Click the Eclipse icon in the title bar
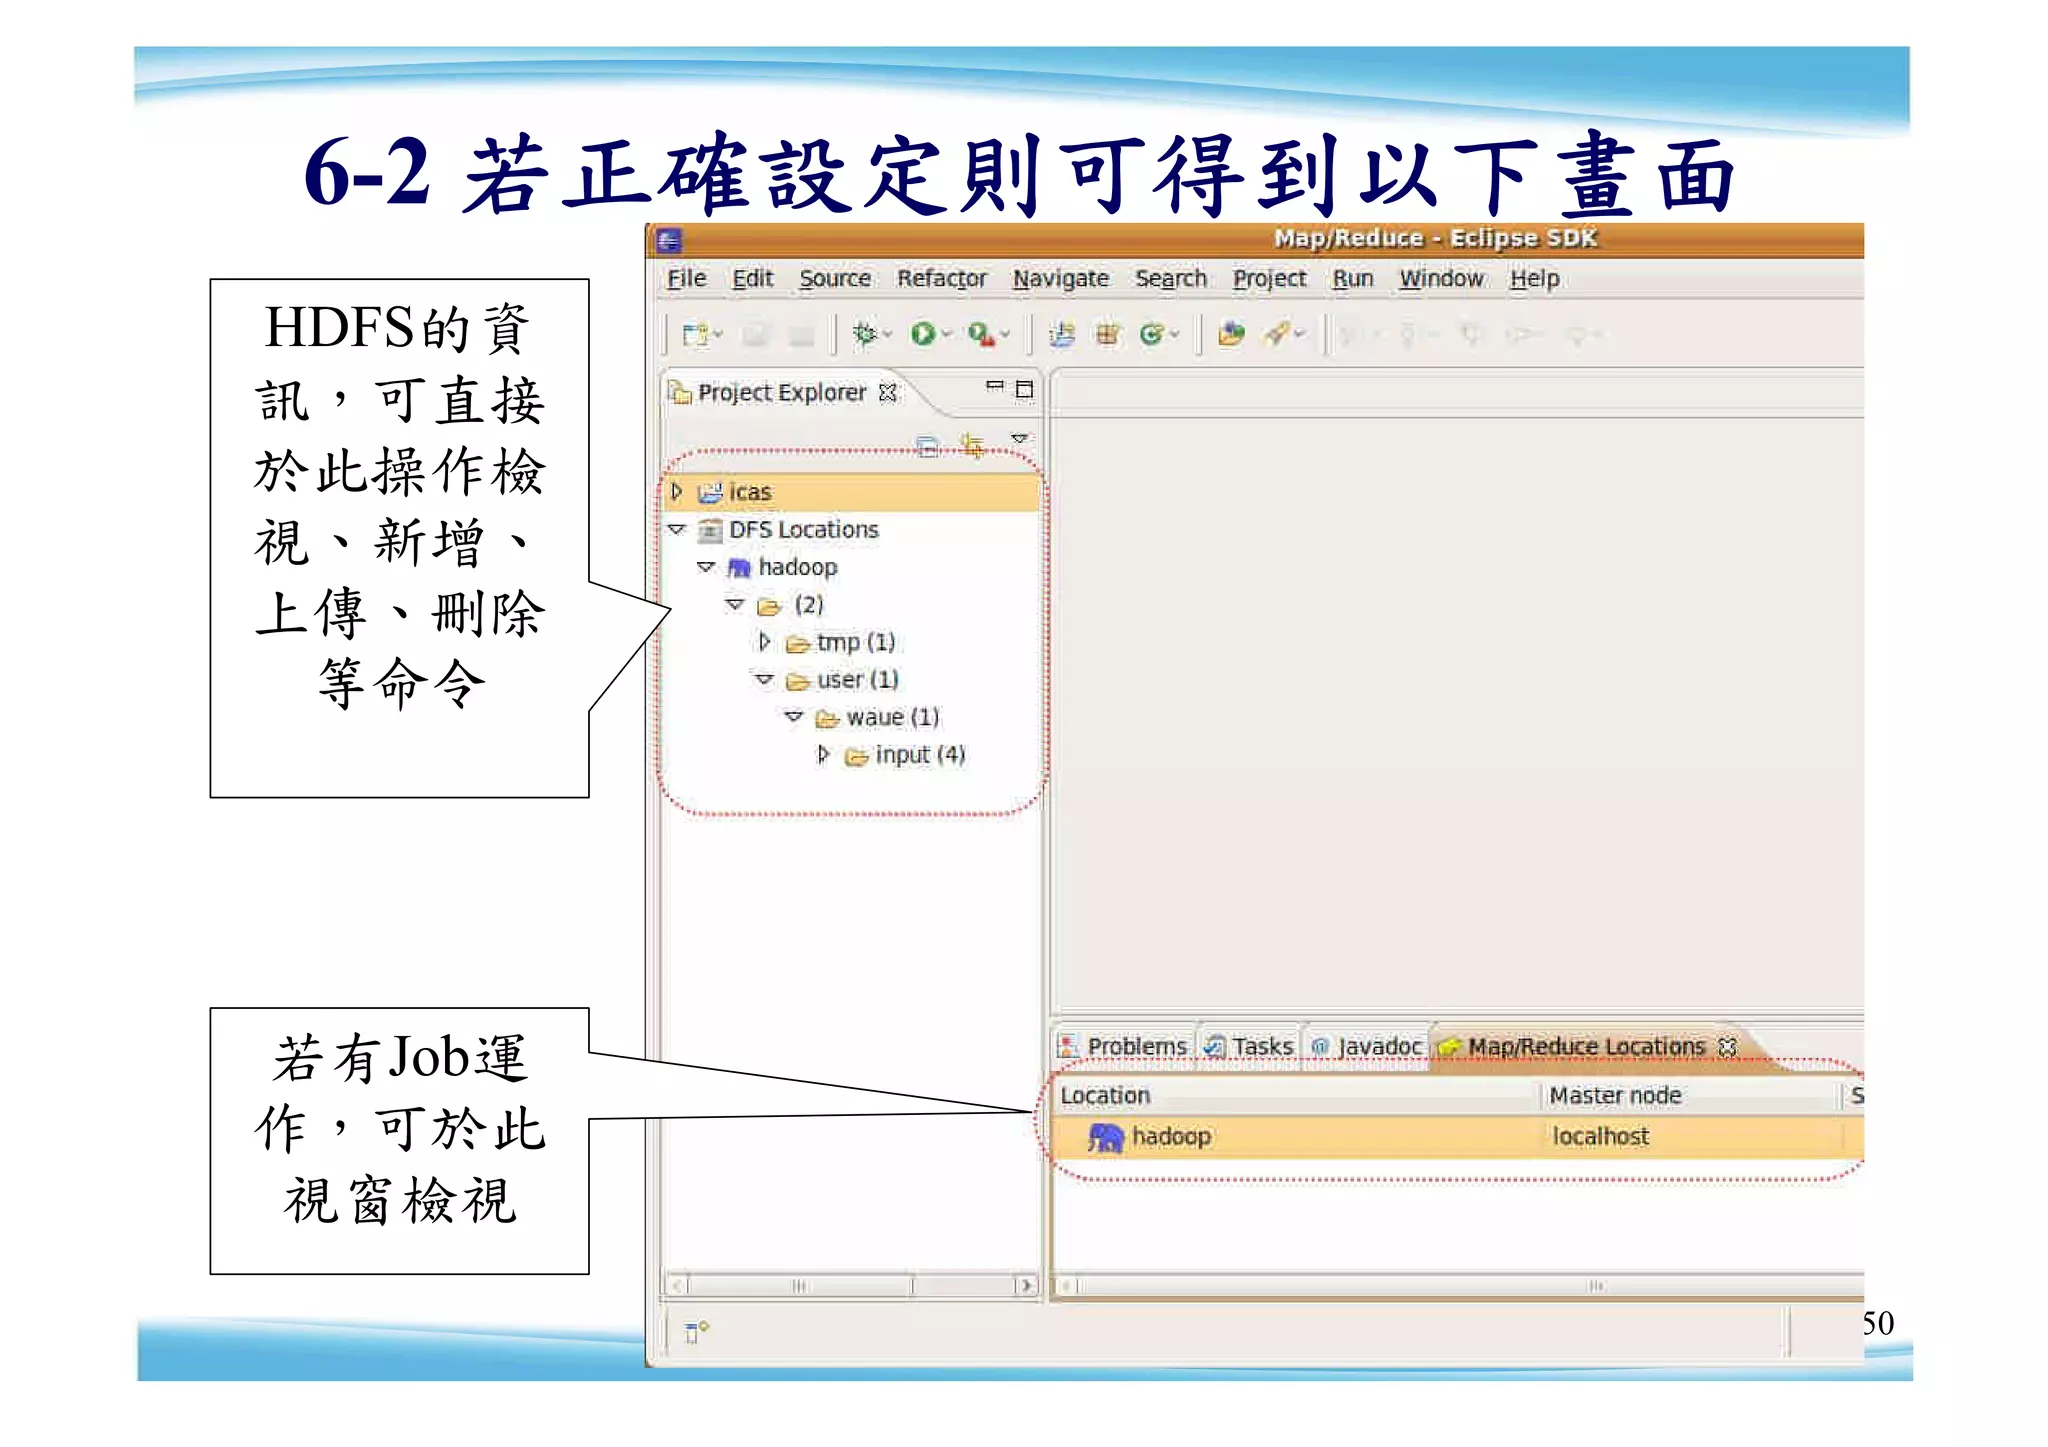The width and height of the screenshot is (2048, 1447). coord(669,240)
